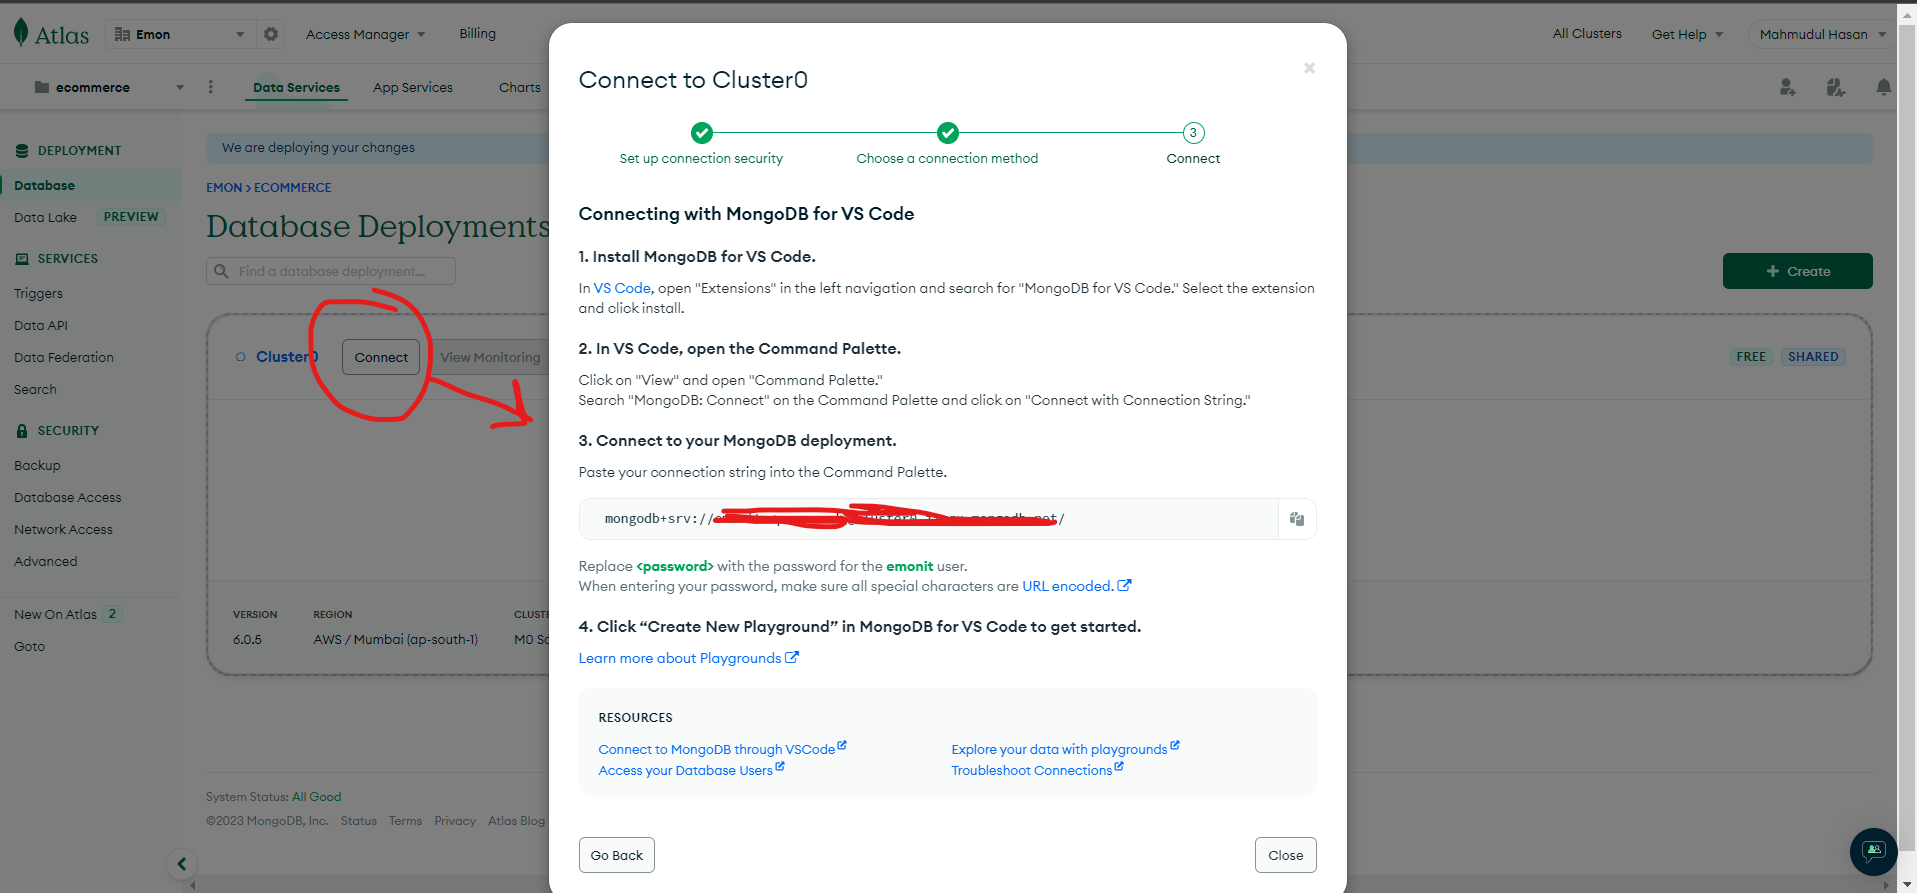Expand the Emon organization dropdown
The image size is (1917, 893).
[x=180, y=34]
